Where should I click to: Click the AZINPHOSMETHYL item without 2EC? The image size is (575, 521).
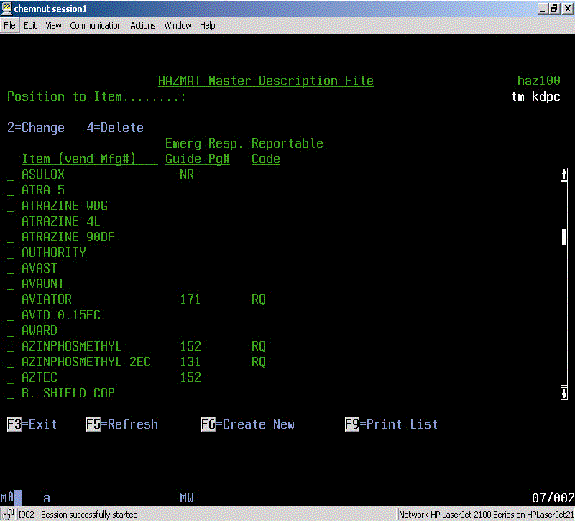[71, 346]
